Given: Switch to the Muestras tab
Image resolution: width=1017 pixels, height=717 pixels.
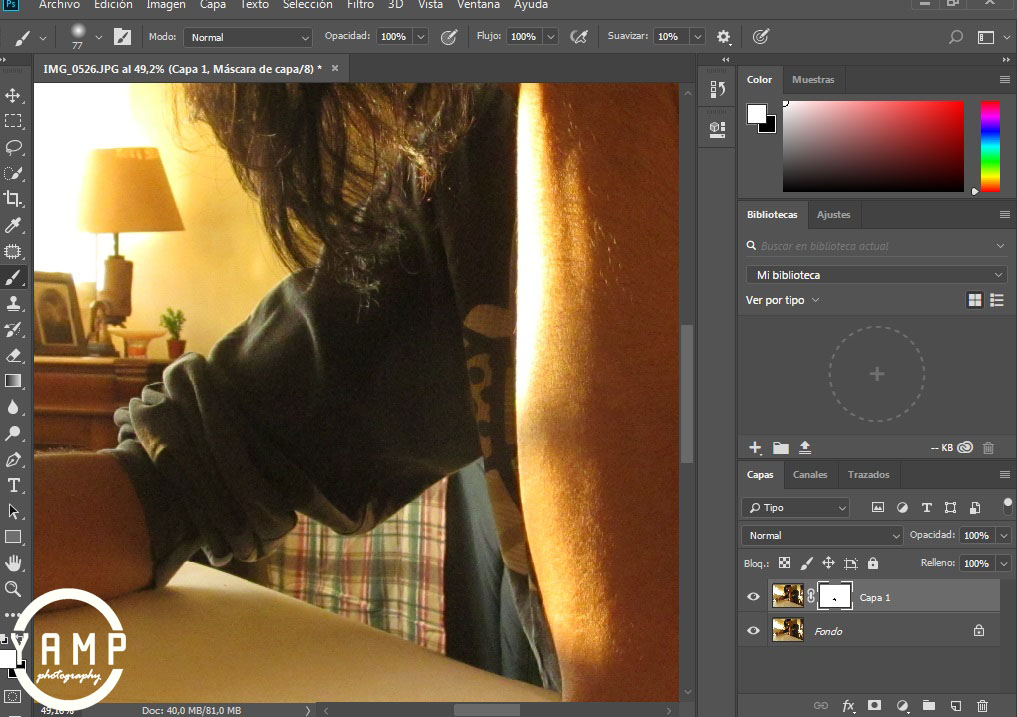Looking at the screenshot, I should pos(813,80).
